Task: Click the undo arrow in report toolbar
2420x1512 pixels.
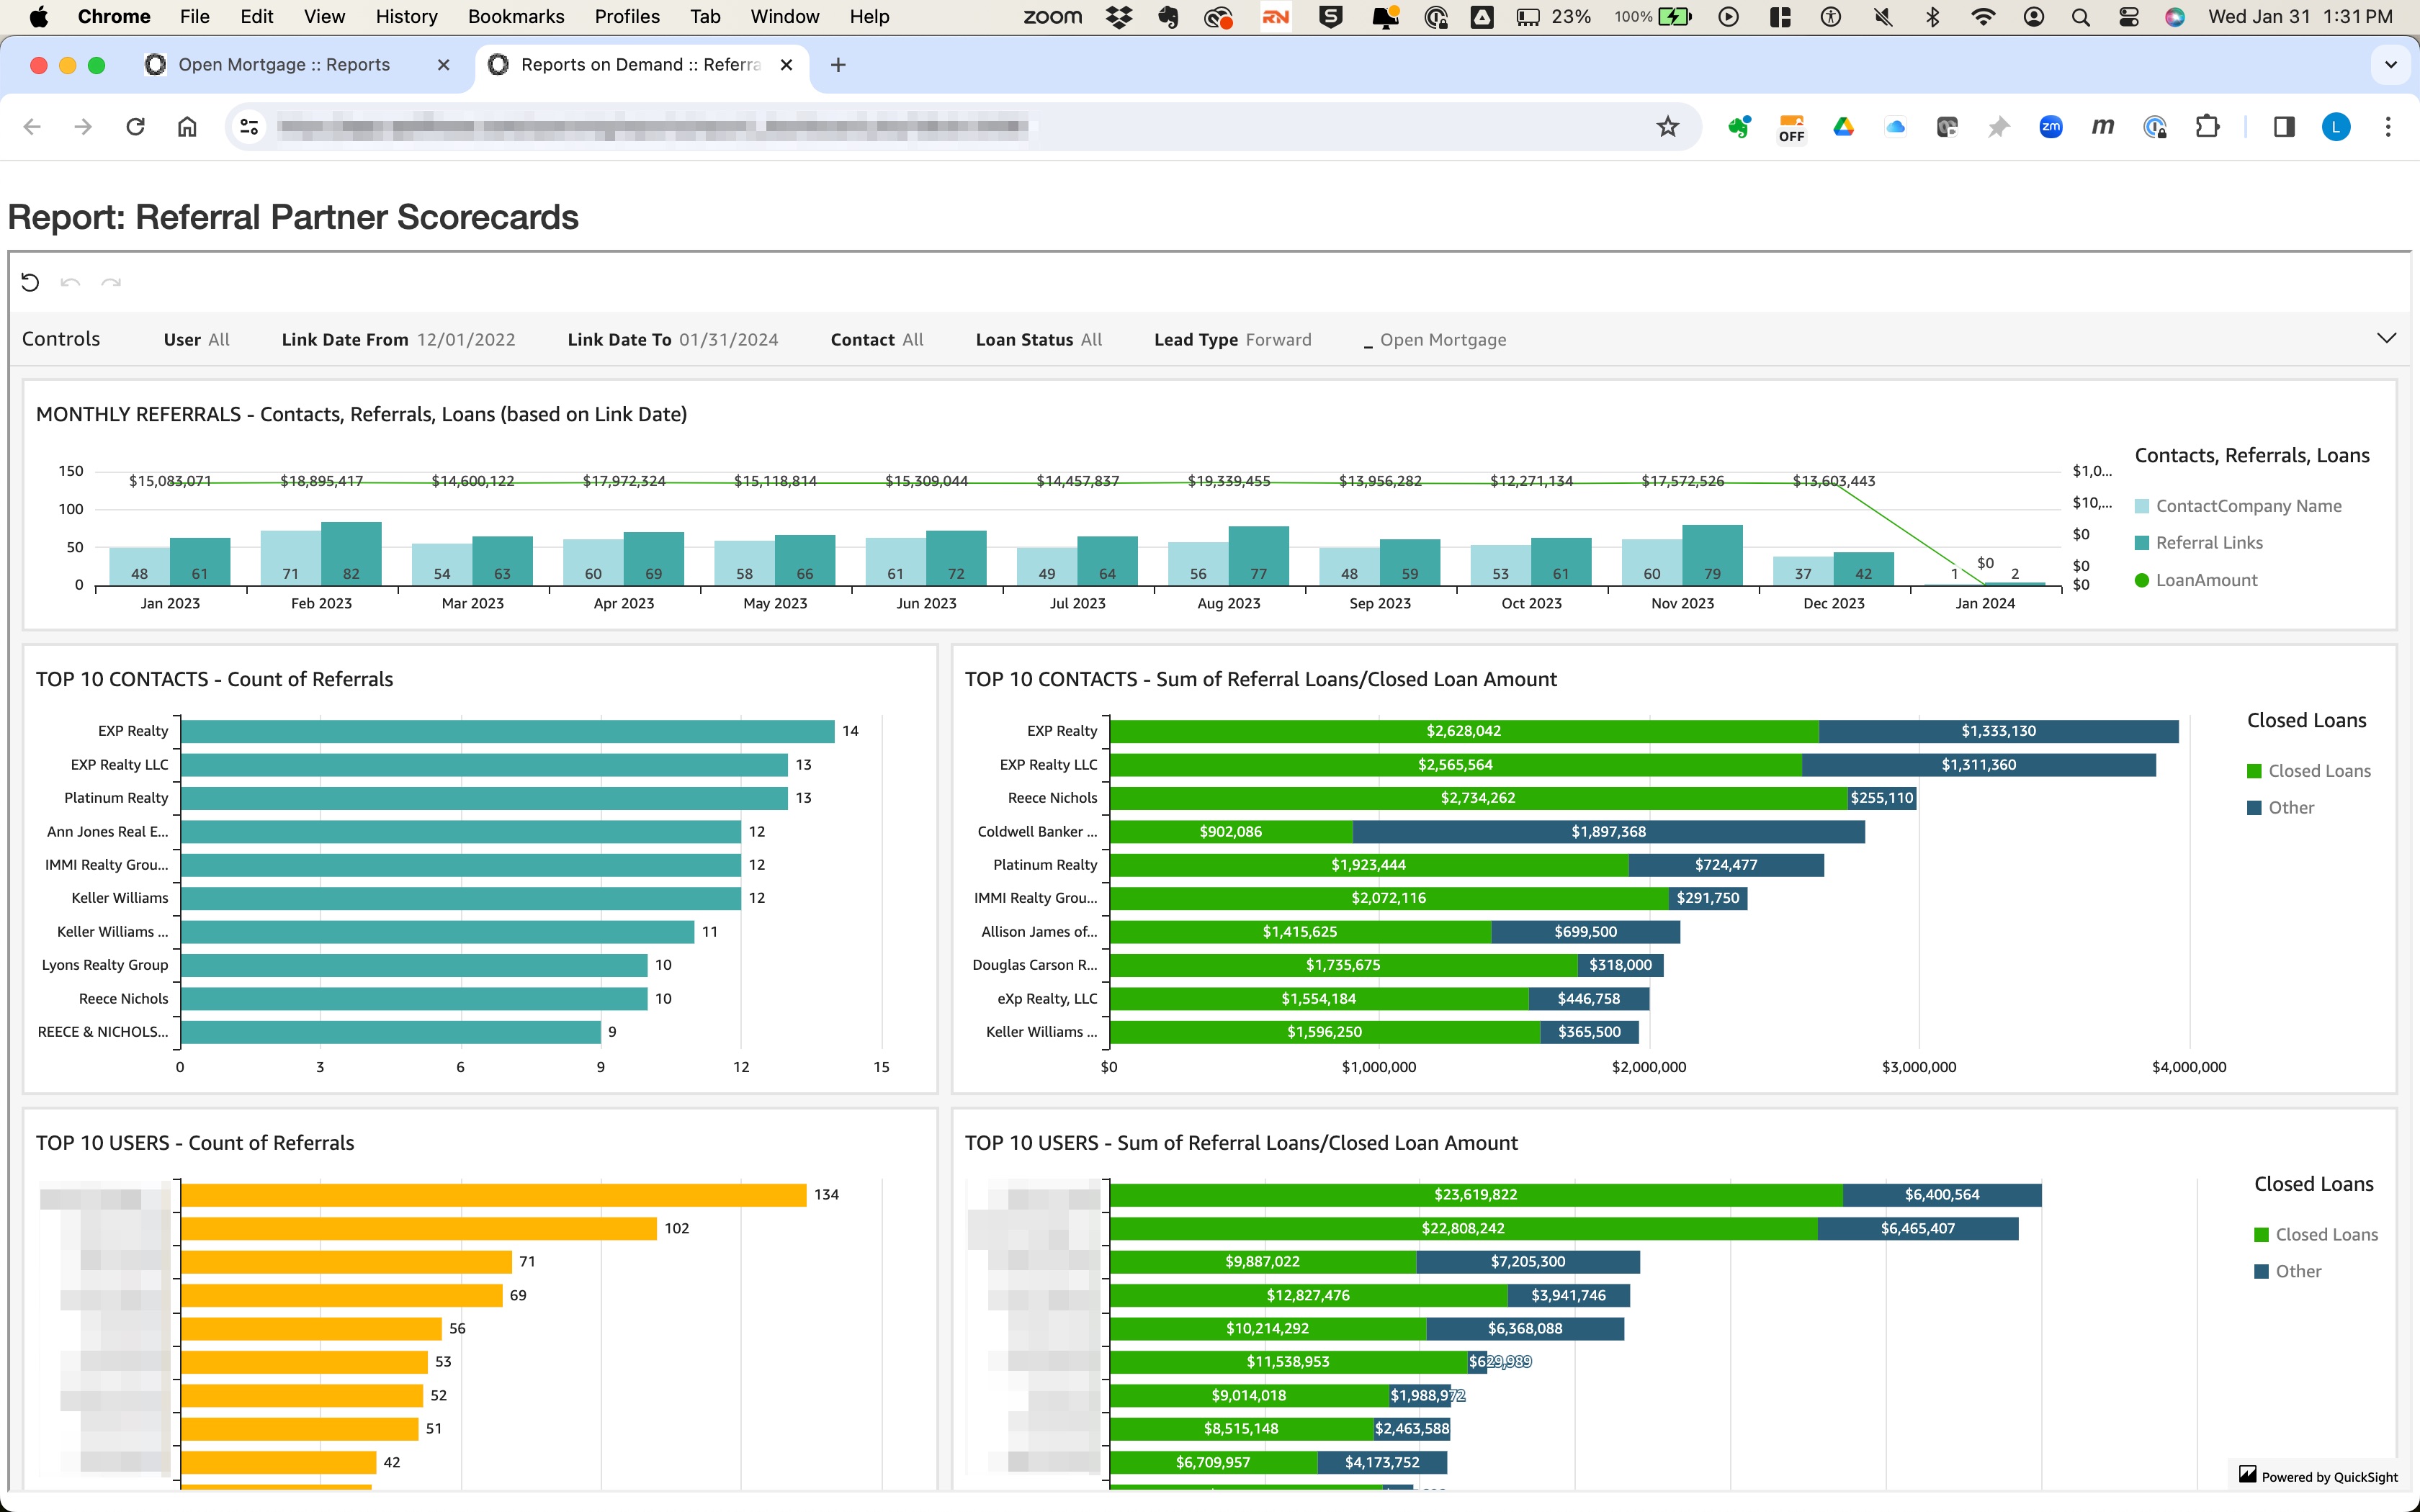Action: (70, 283)
